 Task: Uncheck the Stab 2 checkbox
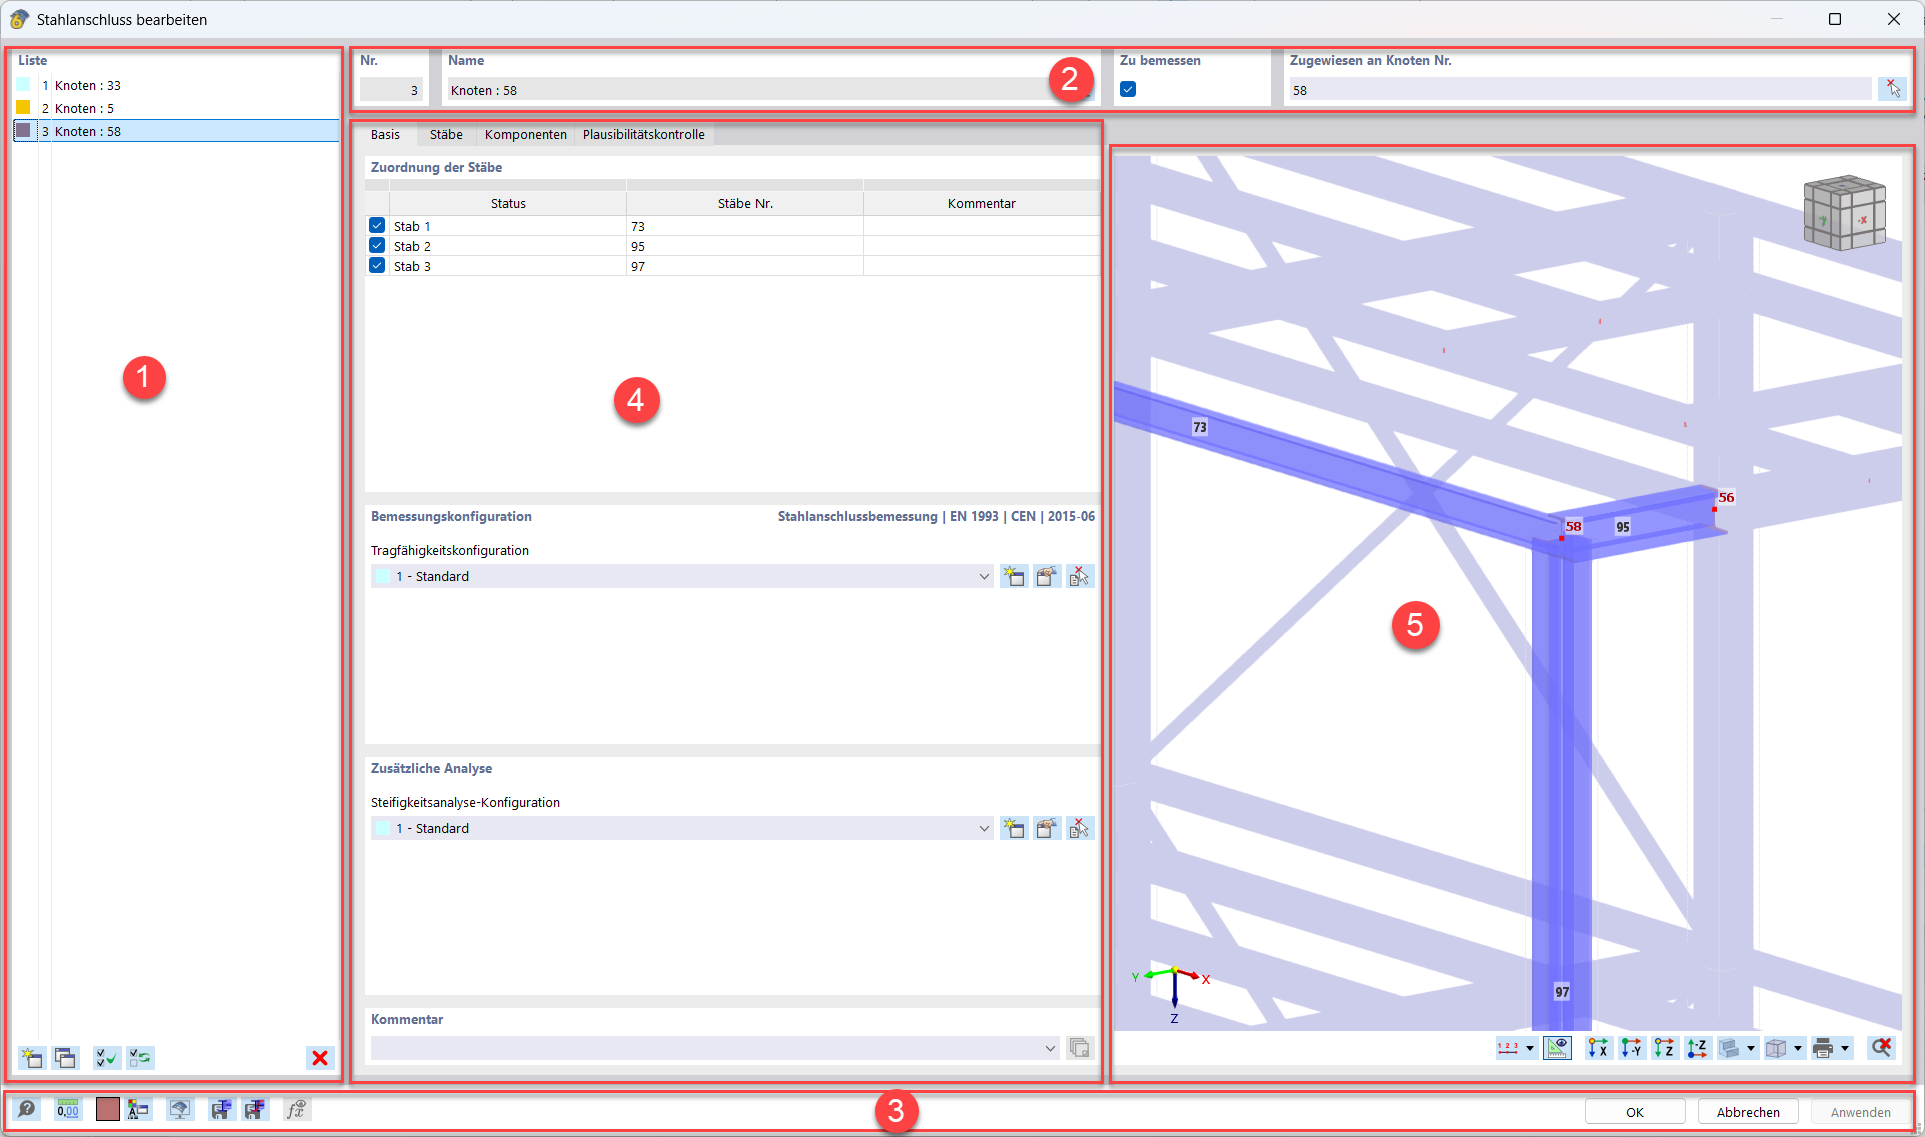pyautogui.click(x=377, y=246)
